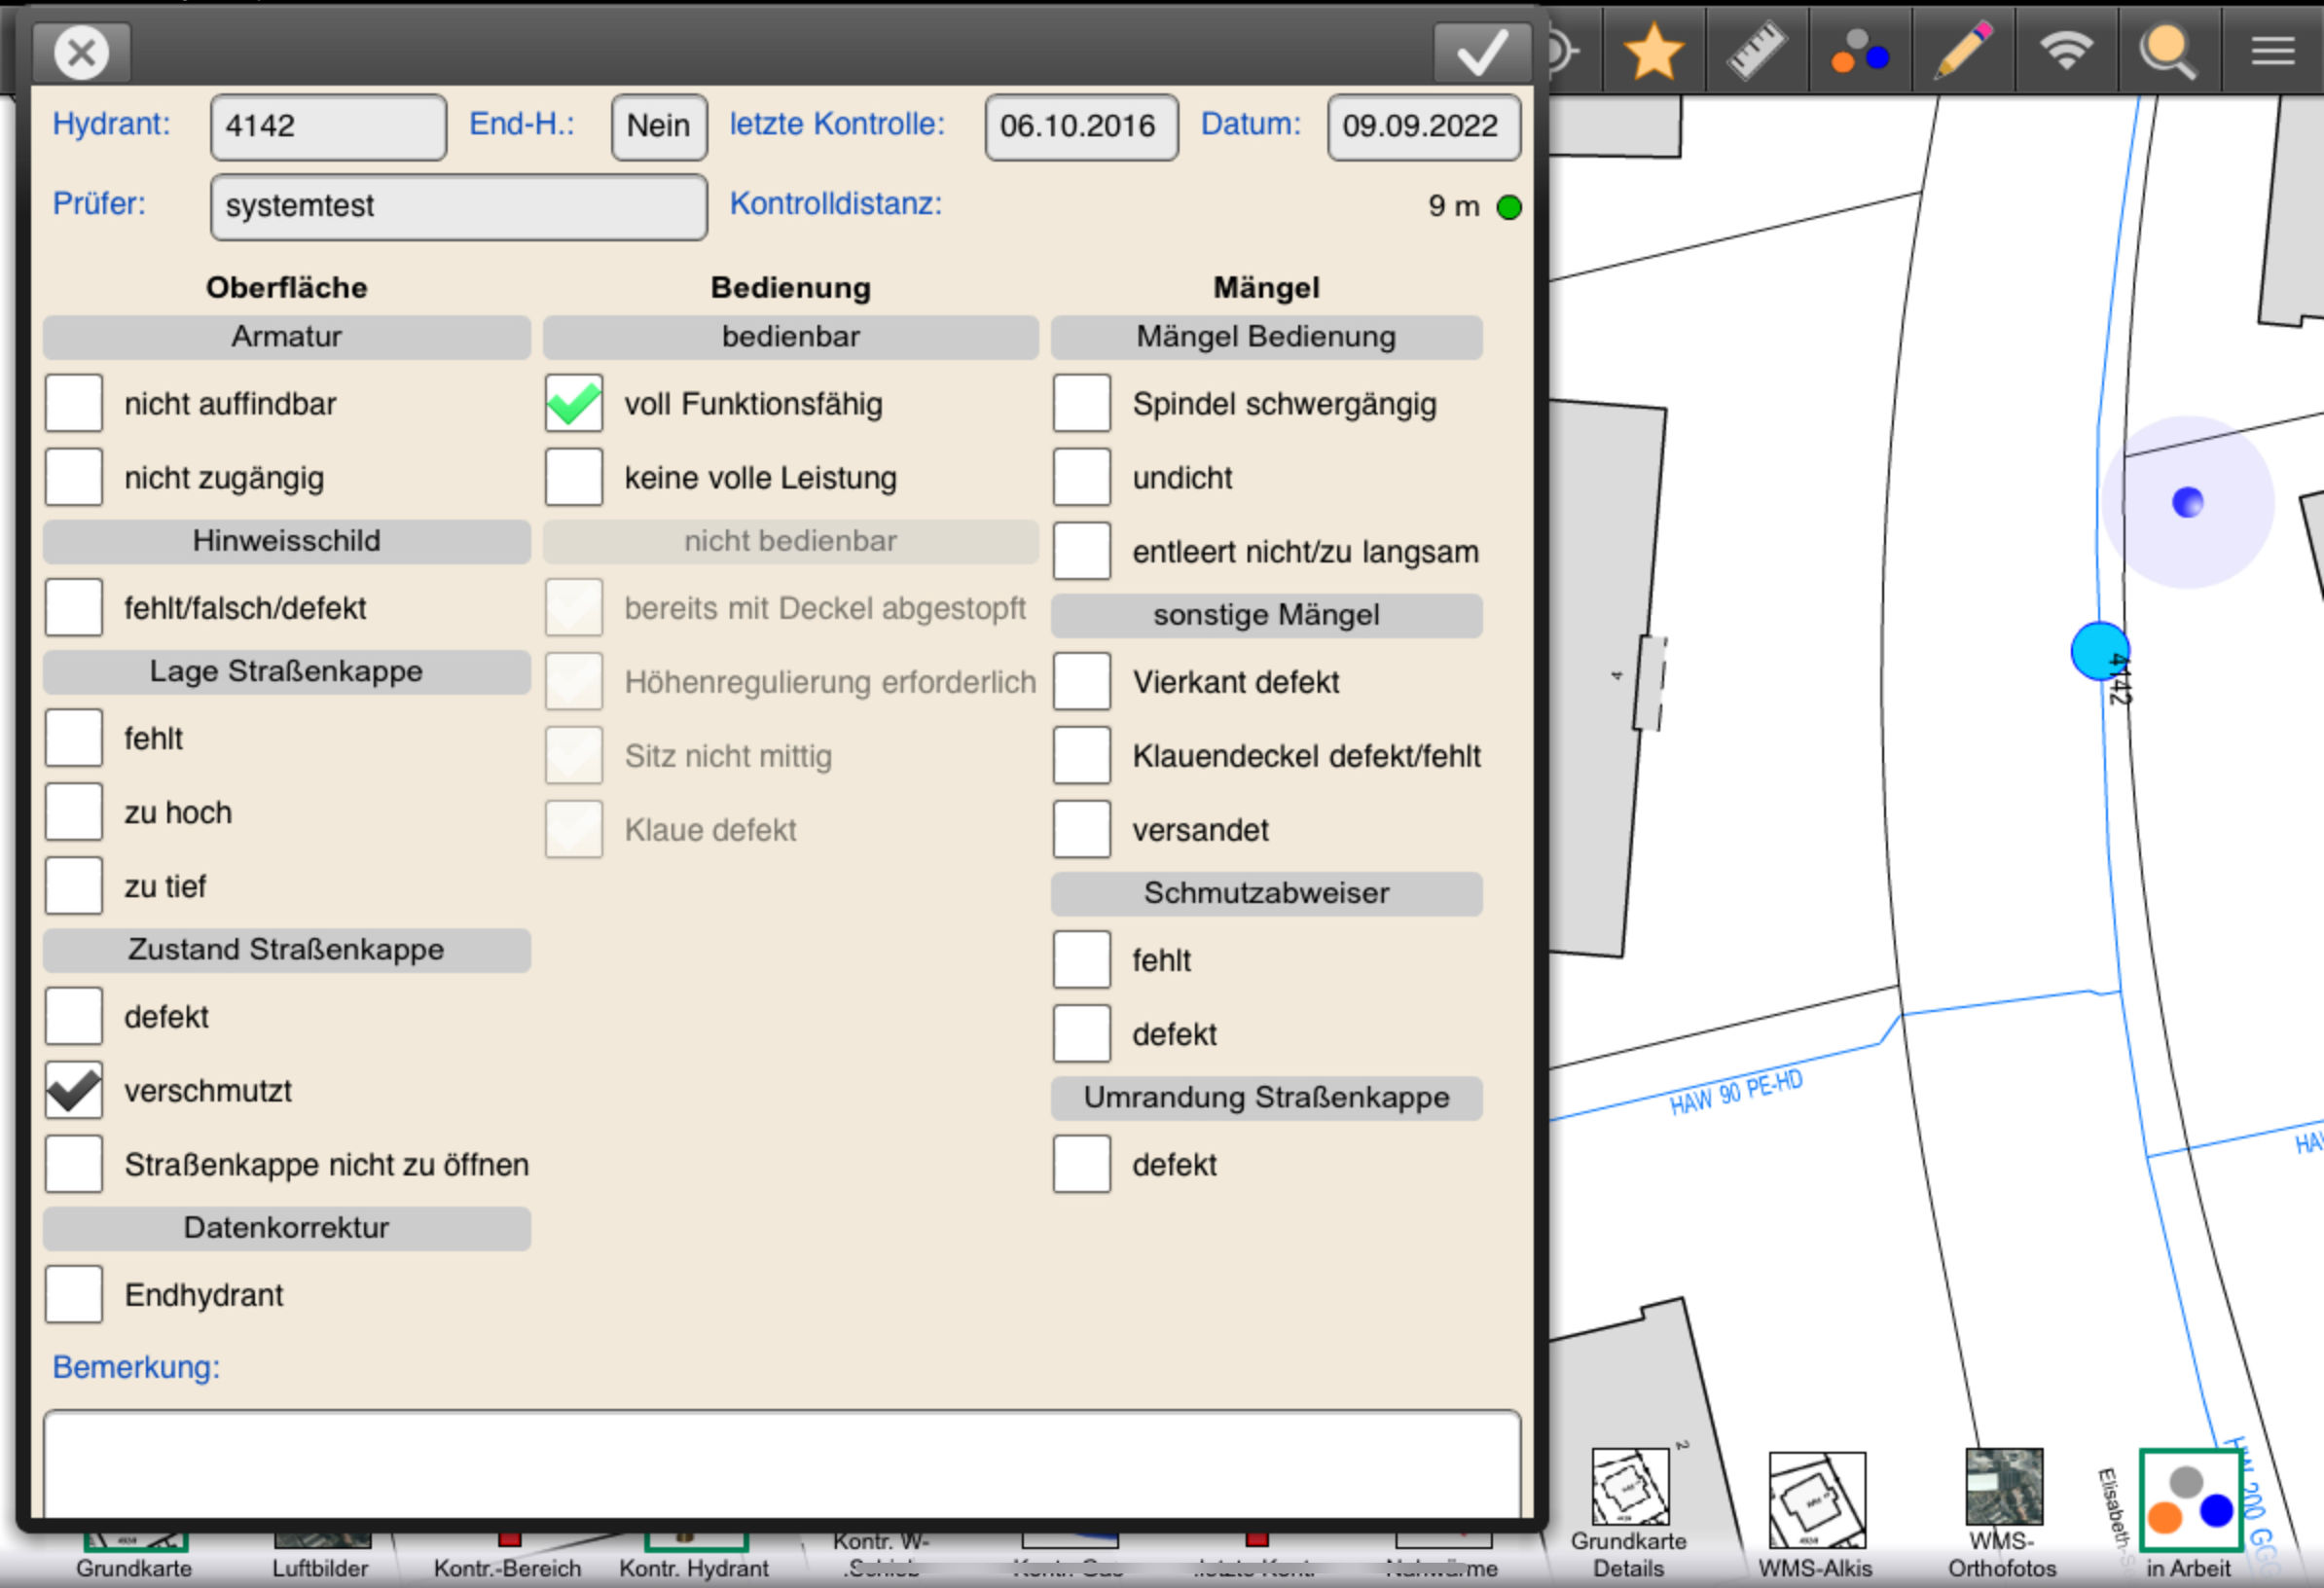Click the yellow star favorites icon
The height and width of the screenshot is (1588, 2324).
(1653, 52)
